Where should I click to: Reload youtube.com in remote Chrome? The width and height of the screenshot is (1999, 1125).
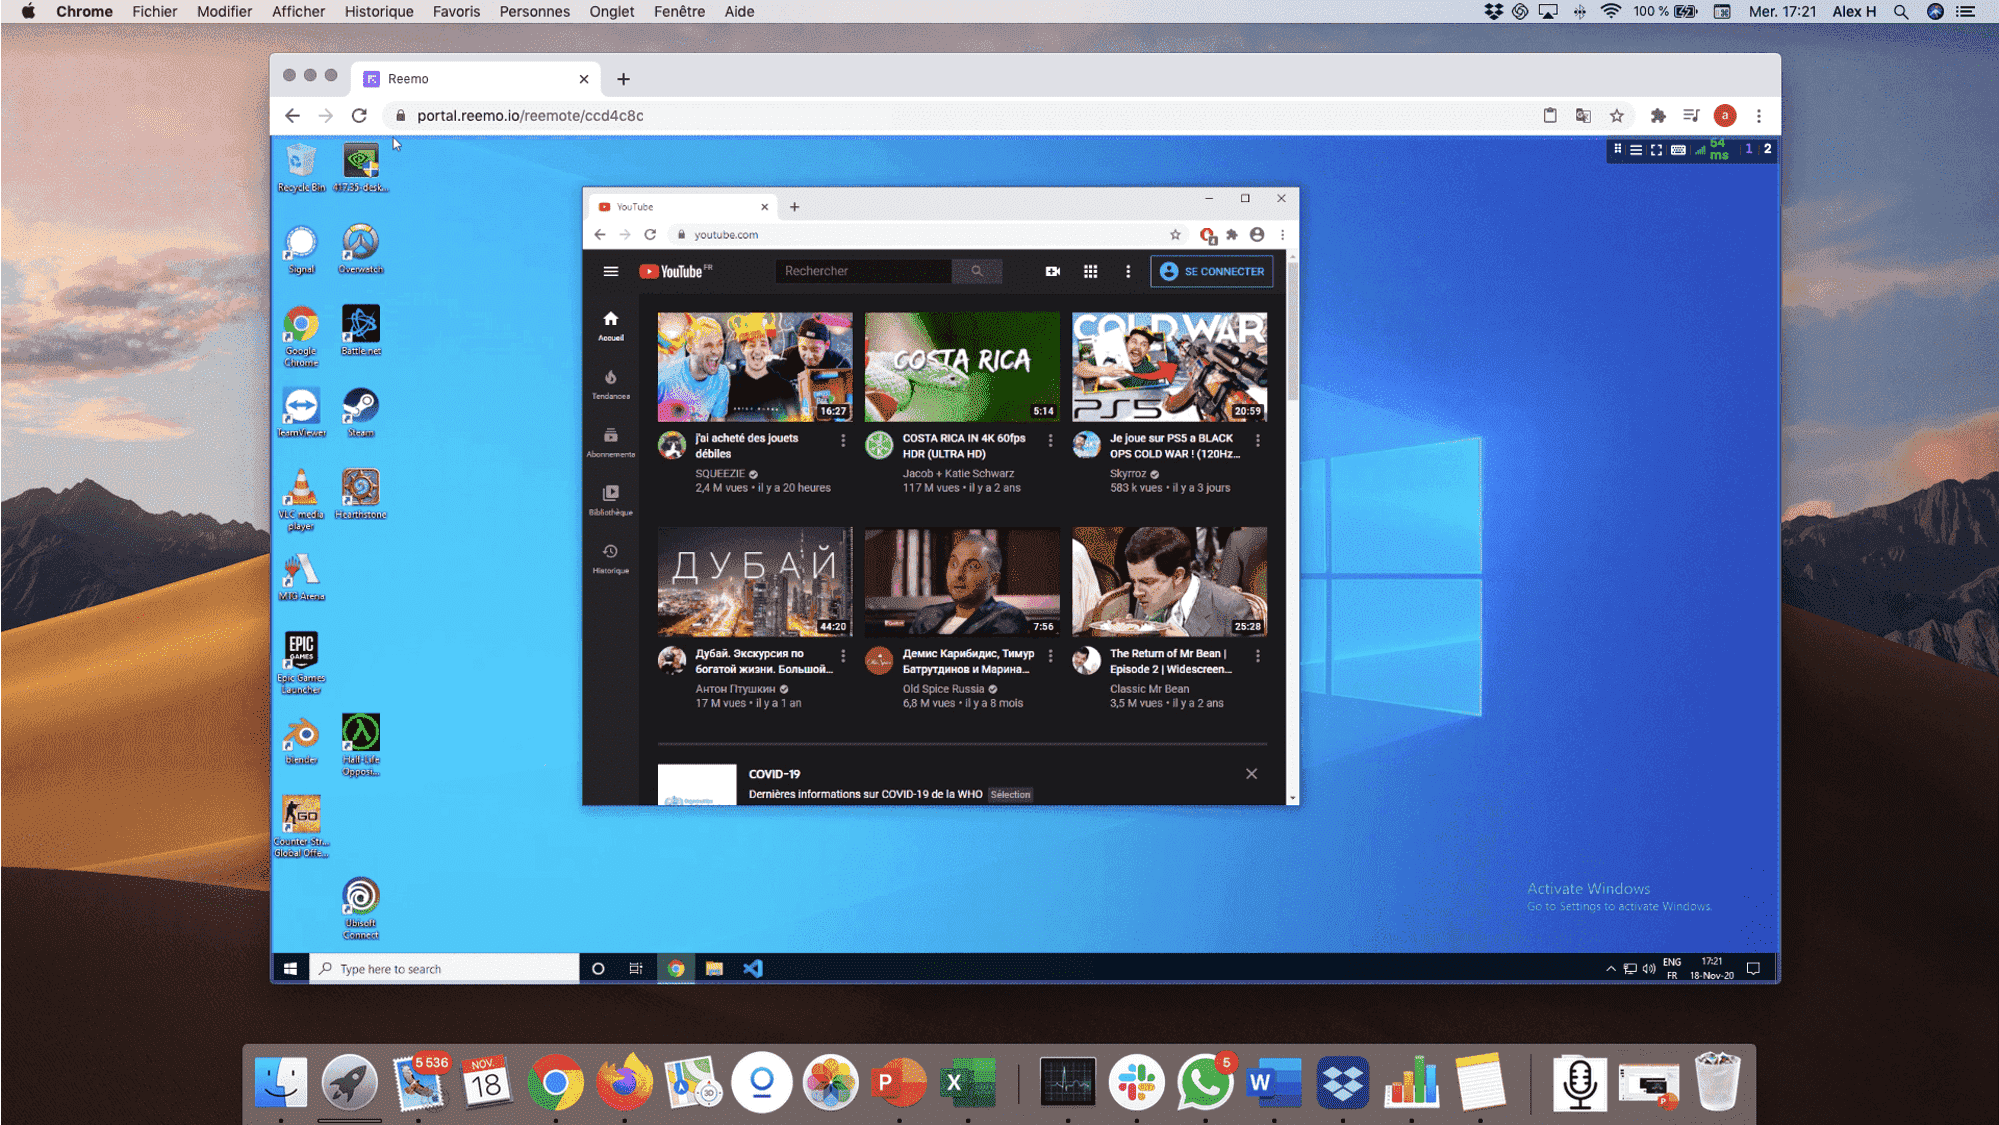pyautogui.click(x=650, y=235)
